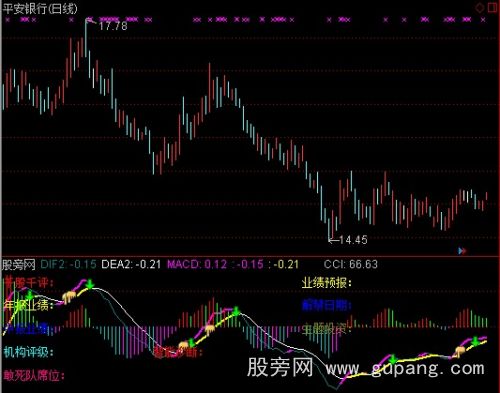
Task: Click the green arrow beside 年报业绩 label
Action: click(x=30, y=295)
